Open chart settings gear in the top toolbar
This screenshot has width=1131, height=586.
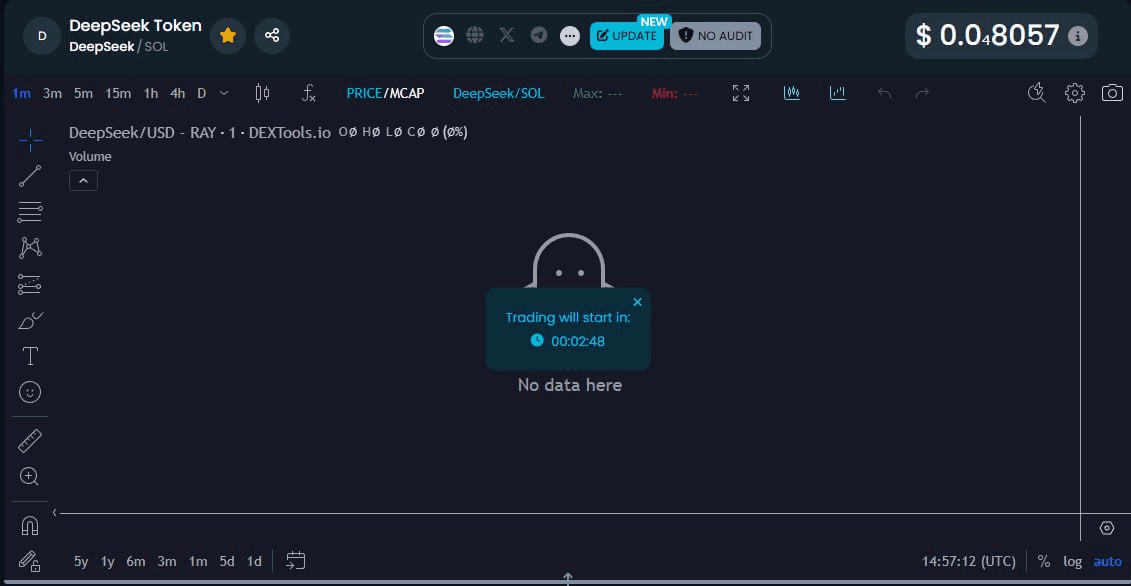pos(1075,93)
